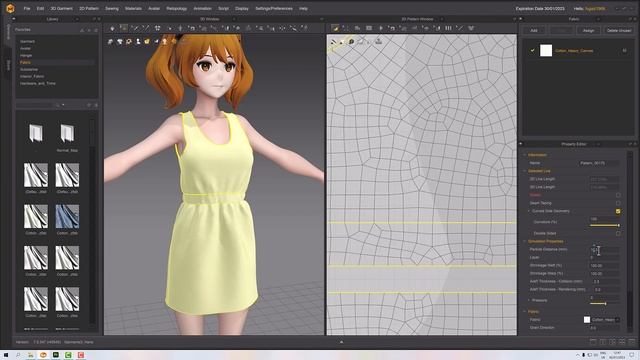Viewport: 640px width, 360px height.
Task: Collapse the Fabric section in Property Editor
Action: tap(525, 311)
